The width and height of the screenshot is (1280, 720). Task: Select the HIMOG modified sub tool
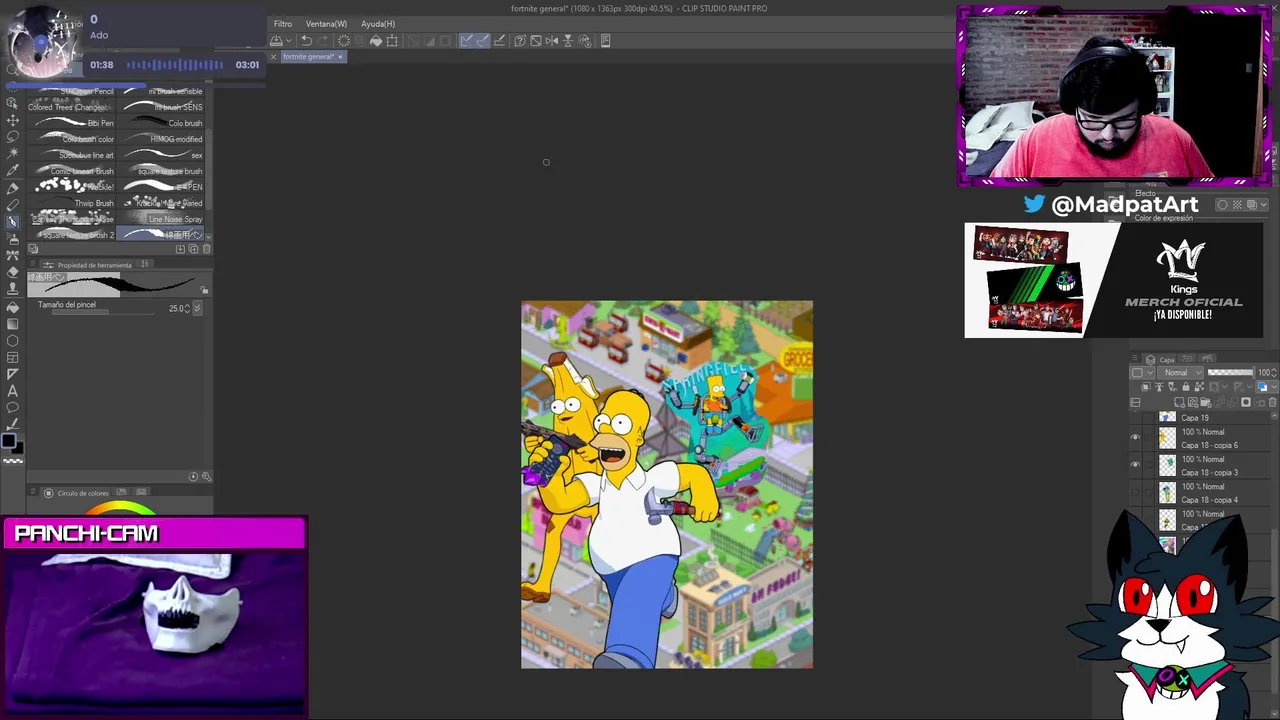[x=161, y=139]
